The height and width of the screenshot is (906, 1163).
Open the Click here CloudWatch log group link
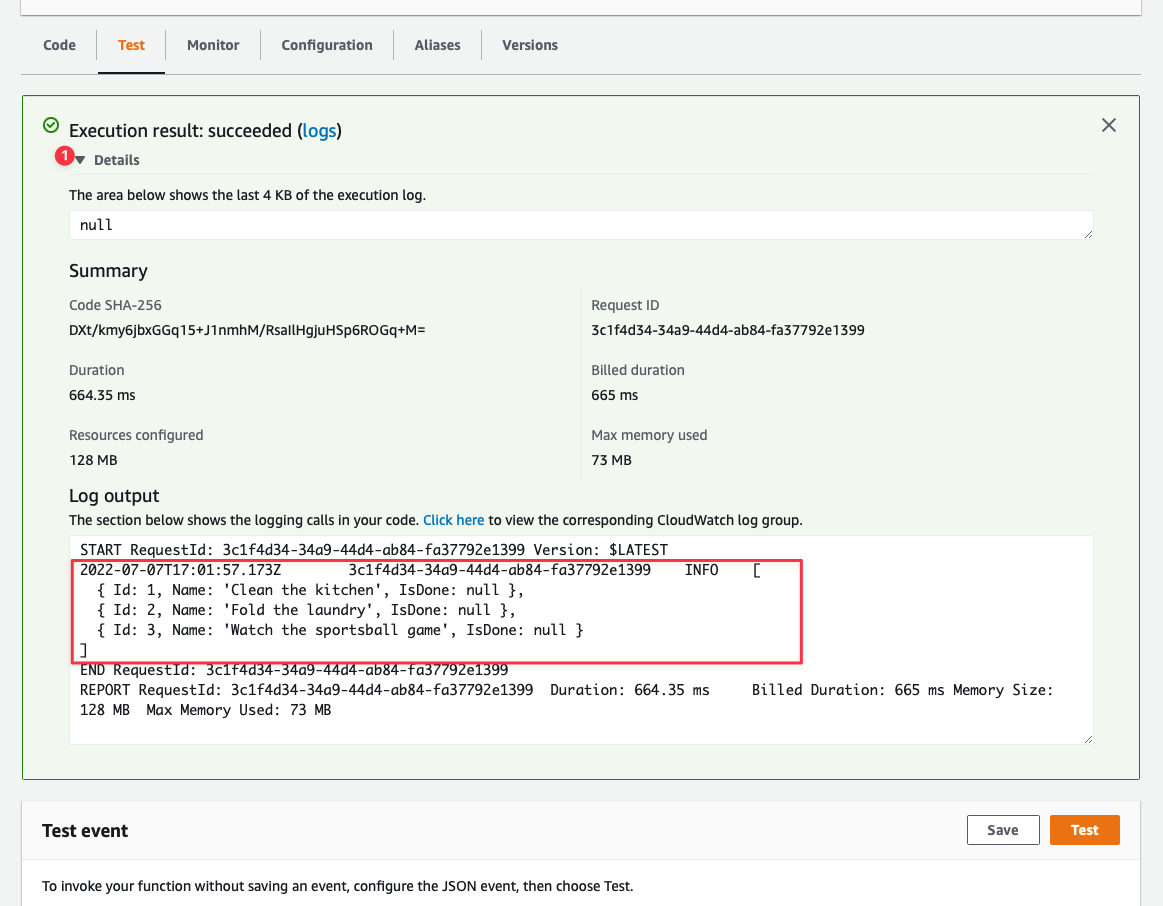click(x=453, y=520)
